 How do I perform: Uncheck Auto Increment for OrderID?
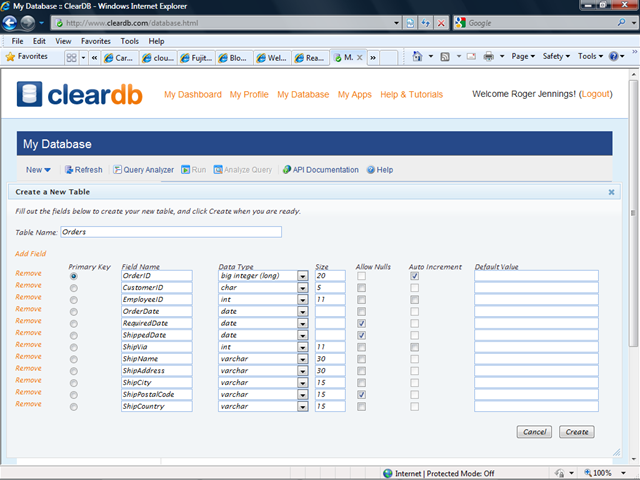[x=414, y=276]
